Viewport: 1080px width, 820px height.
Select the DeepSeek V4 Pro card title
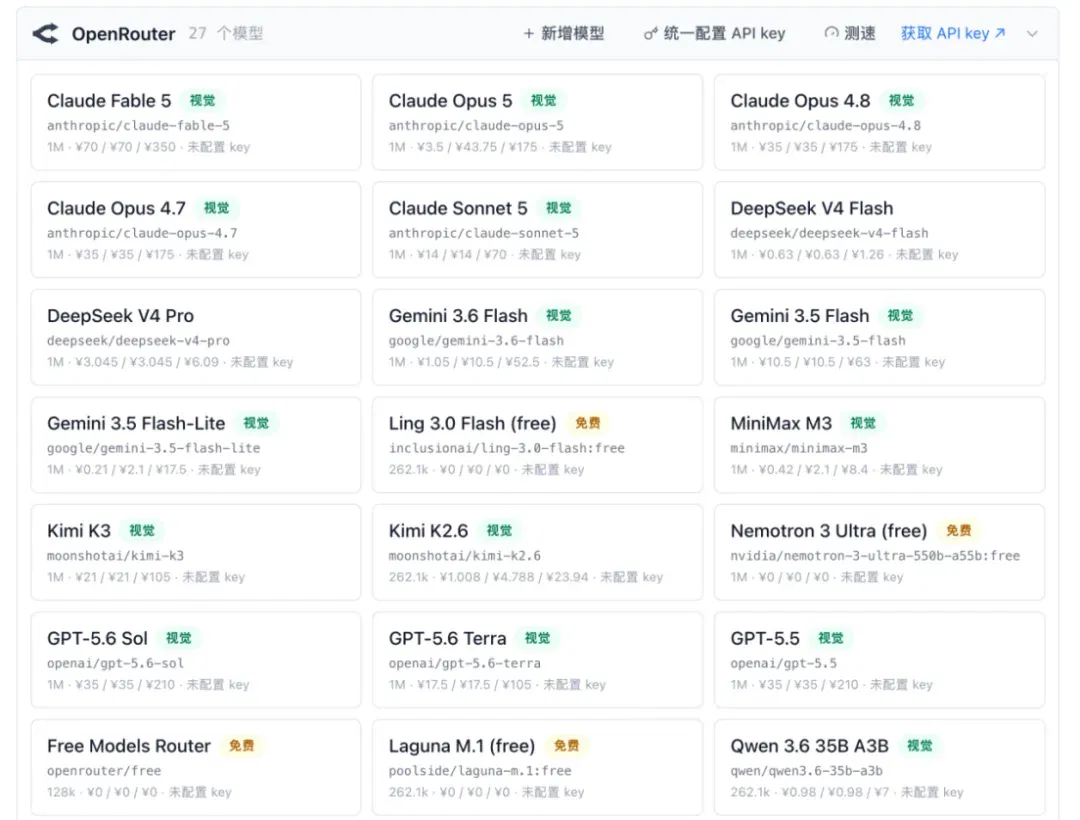(121, 315)
